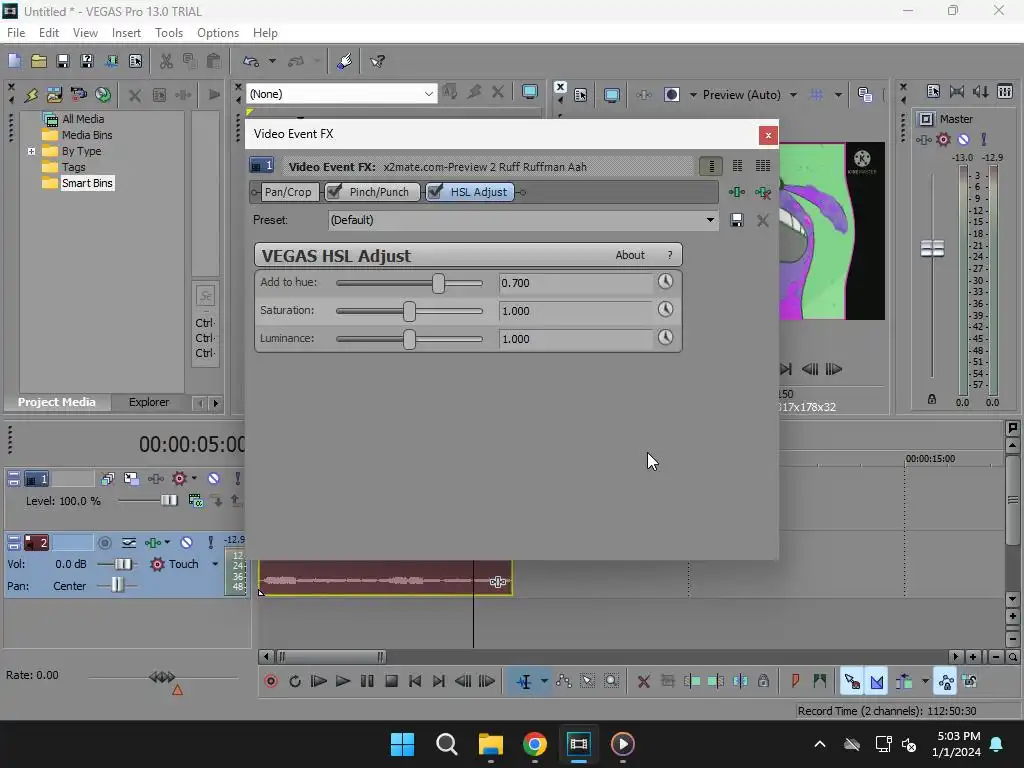1024x768 pixels.
Task: Click the Pan/Crop button in FX chain
Action: click(288, 192)
